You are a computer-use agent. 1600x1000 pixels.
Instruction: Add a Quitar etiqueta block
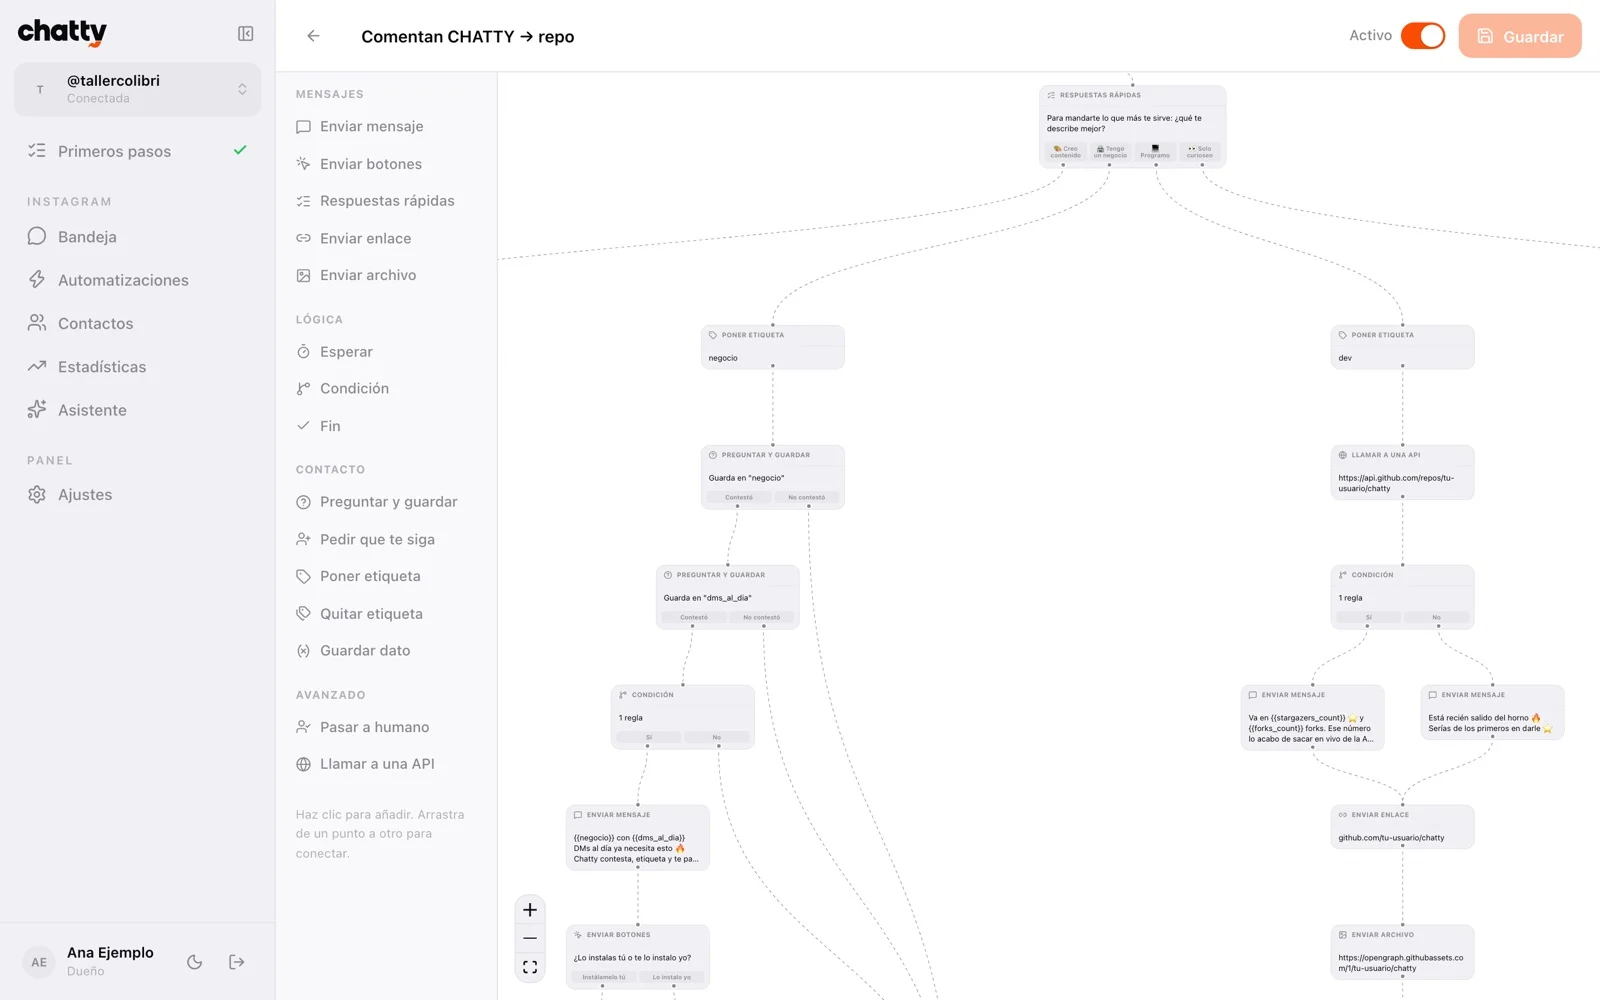386,614
